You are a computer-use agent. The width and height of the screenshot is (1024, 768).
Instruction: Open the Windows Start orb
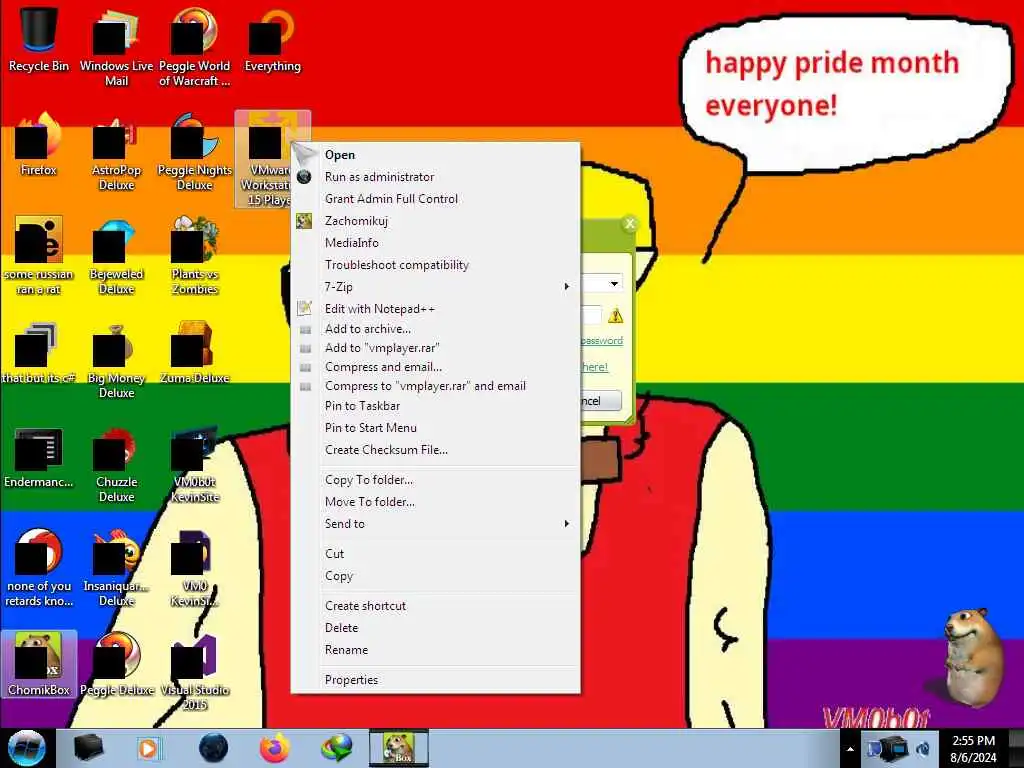(x=27, y=748)
